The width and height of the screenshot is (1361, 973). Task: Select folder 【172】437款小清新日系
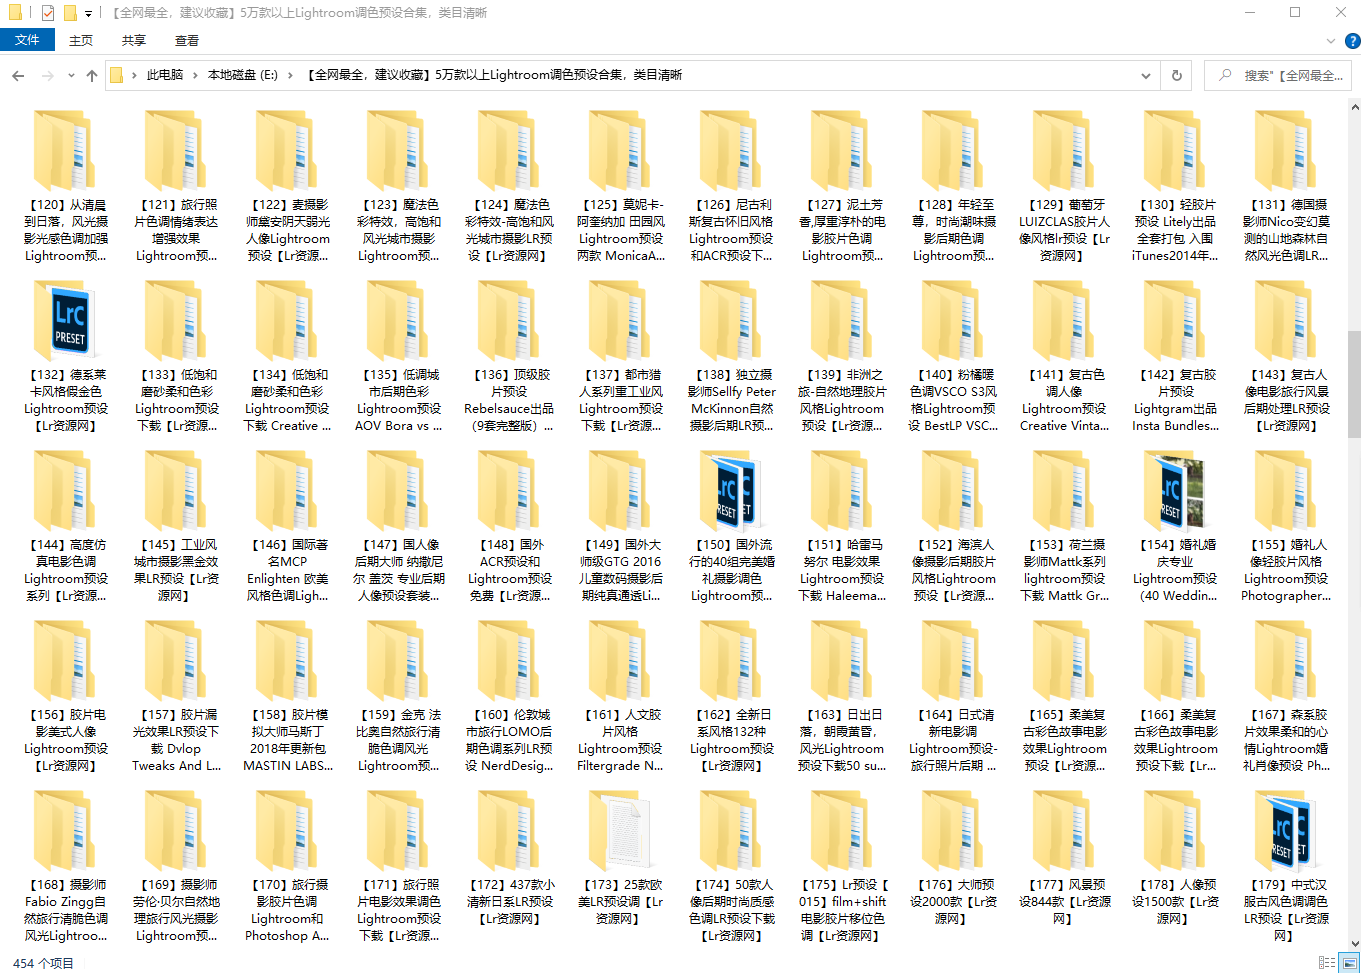tap(510, 858)
